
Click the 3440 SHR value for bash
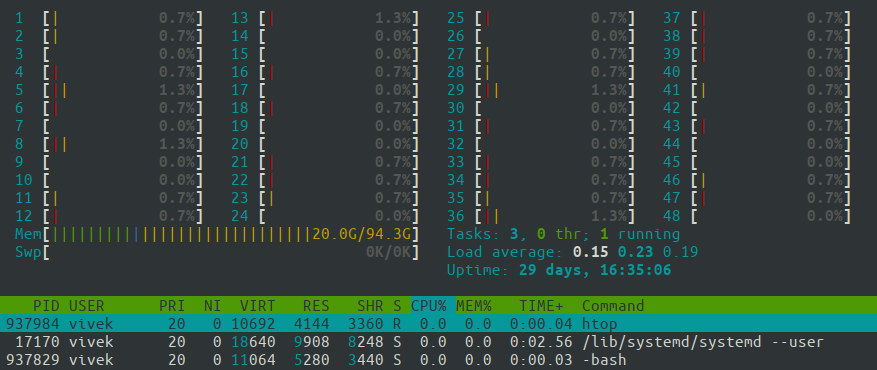[366, 359]
